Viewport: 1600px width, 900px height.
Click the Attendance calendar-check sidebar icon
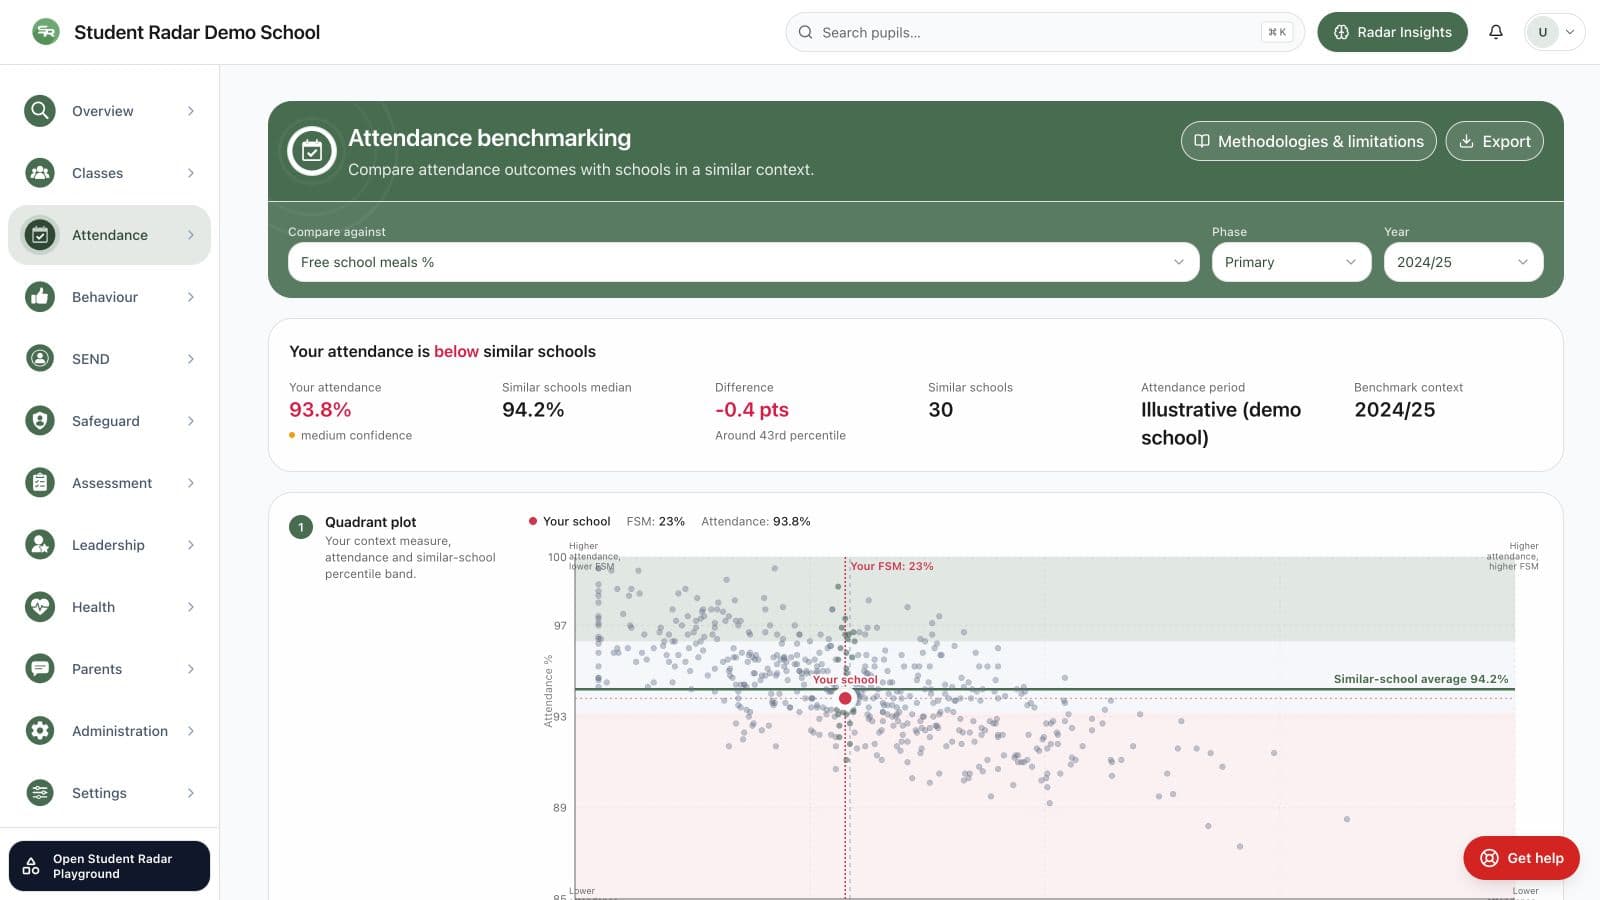tap(40, 235)
